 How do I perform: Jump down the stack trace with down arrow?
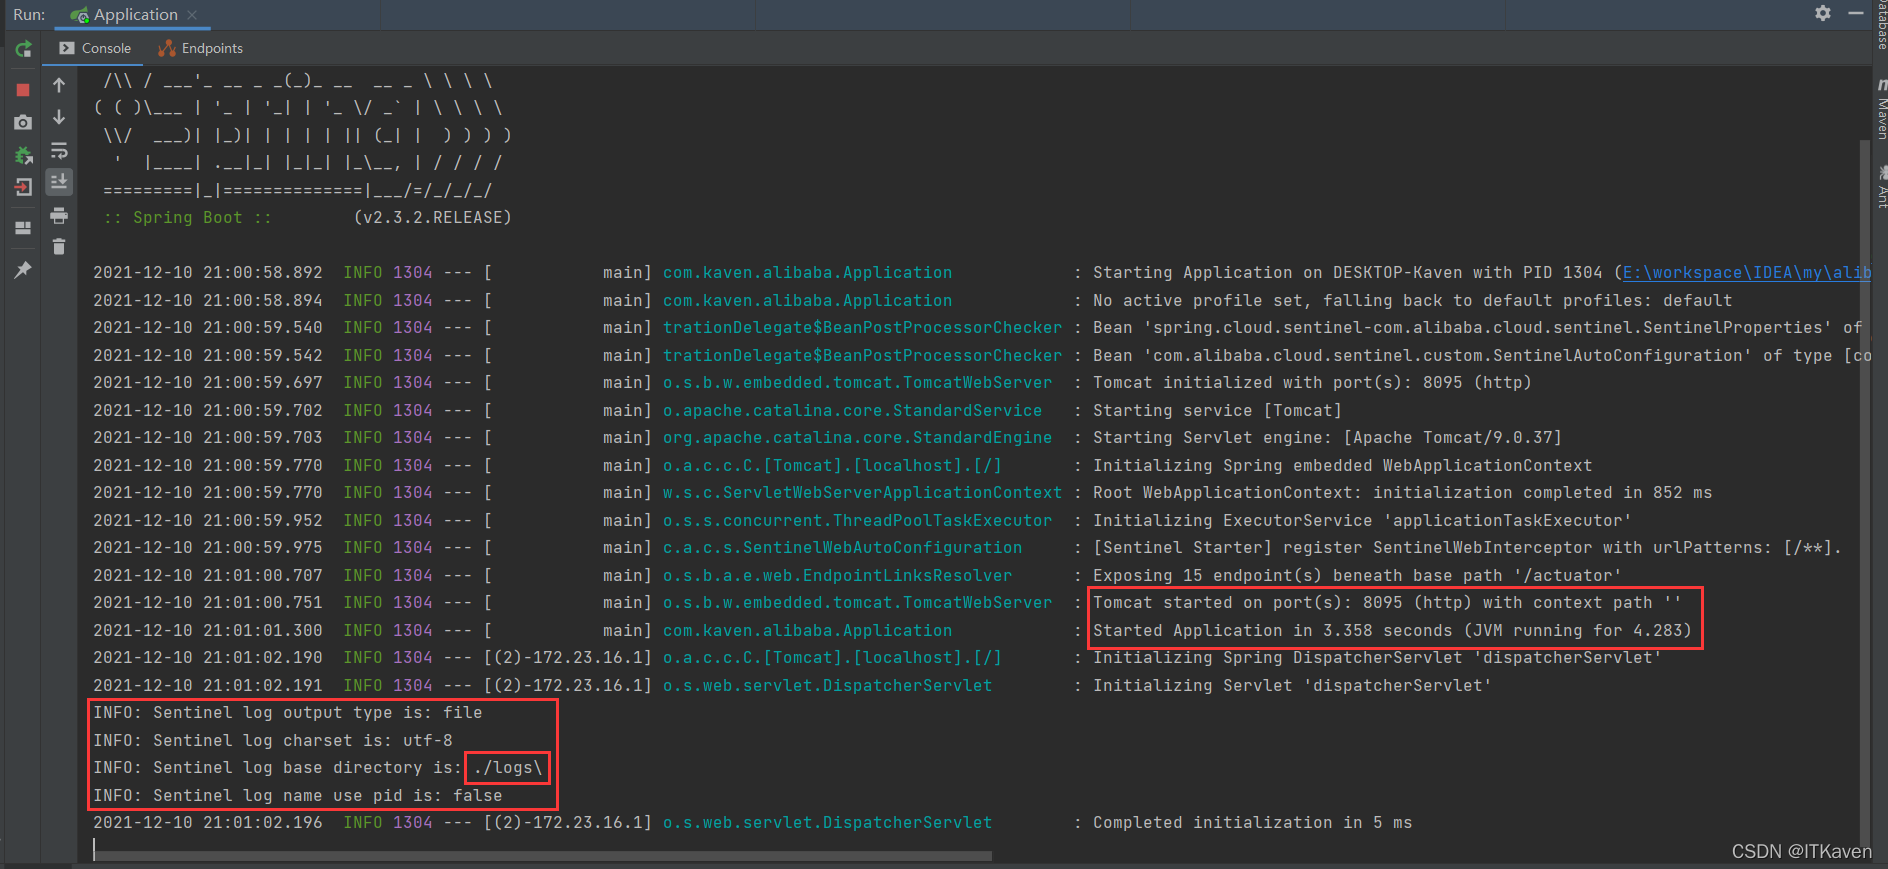59,117
